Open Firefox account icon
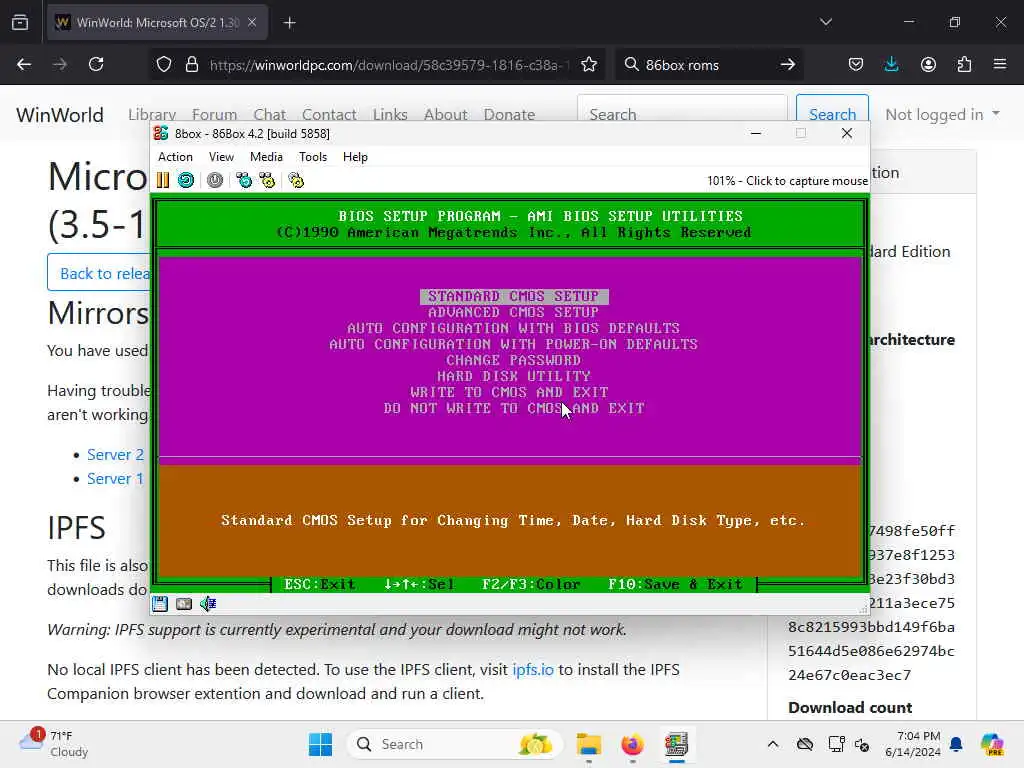The image size is (1024, 768). [928, 64]
